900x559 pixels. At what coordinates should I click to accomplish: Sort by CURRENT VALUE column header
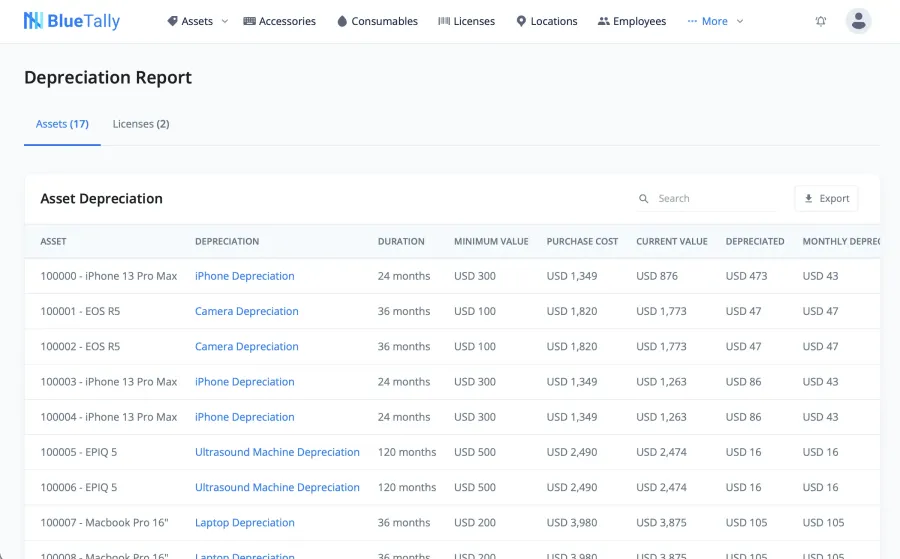pos(672,242)
